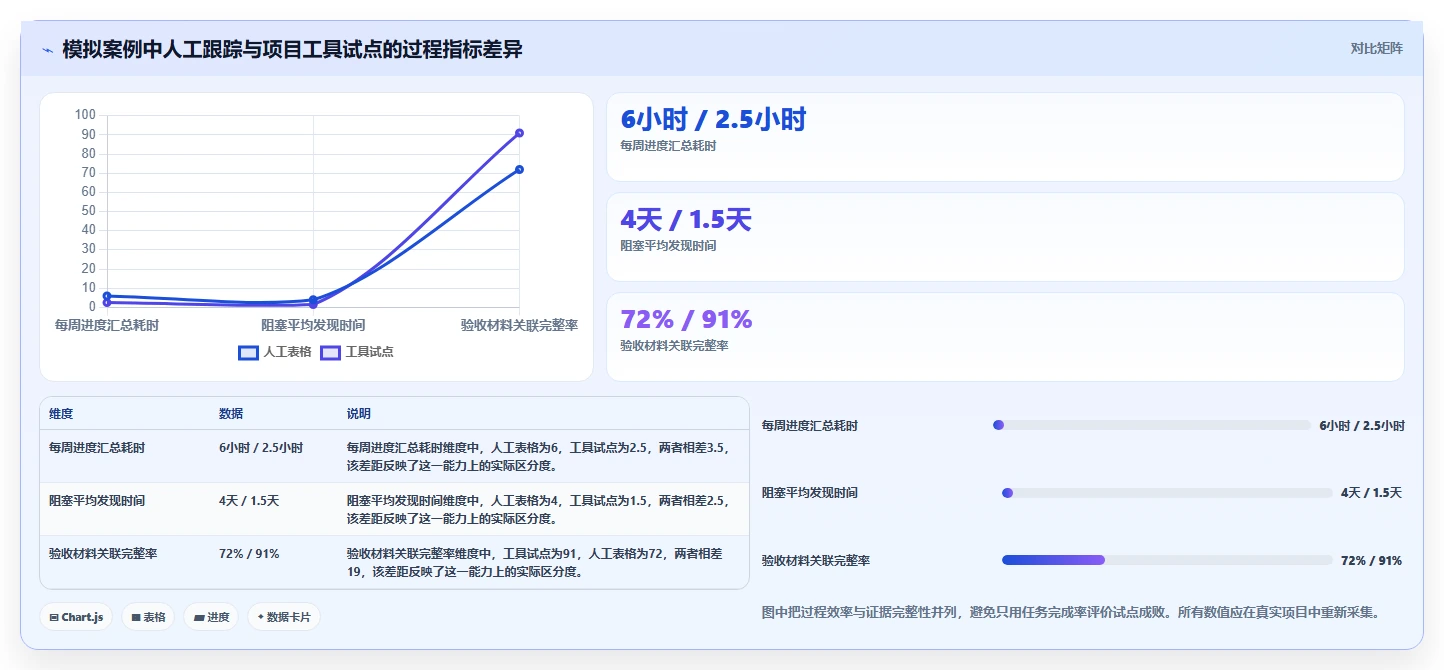This screenshot has width=1444, height=670.
Task: Click the 人工表格 legend color box
Action: coord(248,352)
